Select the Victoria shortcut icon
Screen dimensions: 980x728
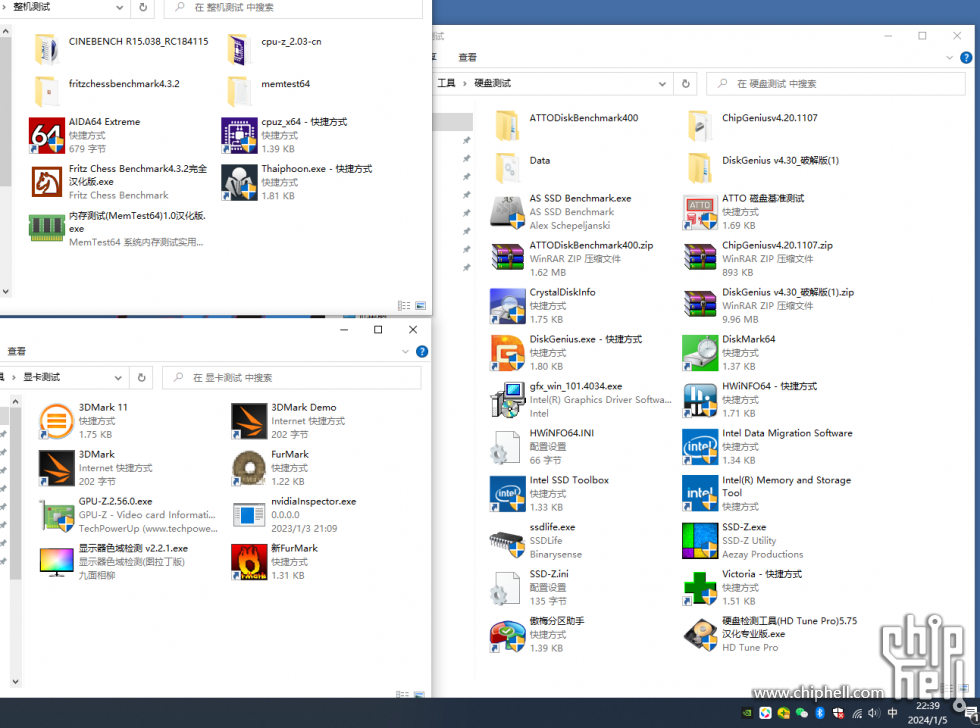[x=700, y=587]
